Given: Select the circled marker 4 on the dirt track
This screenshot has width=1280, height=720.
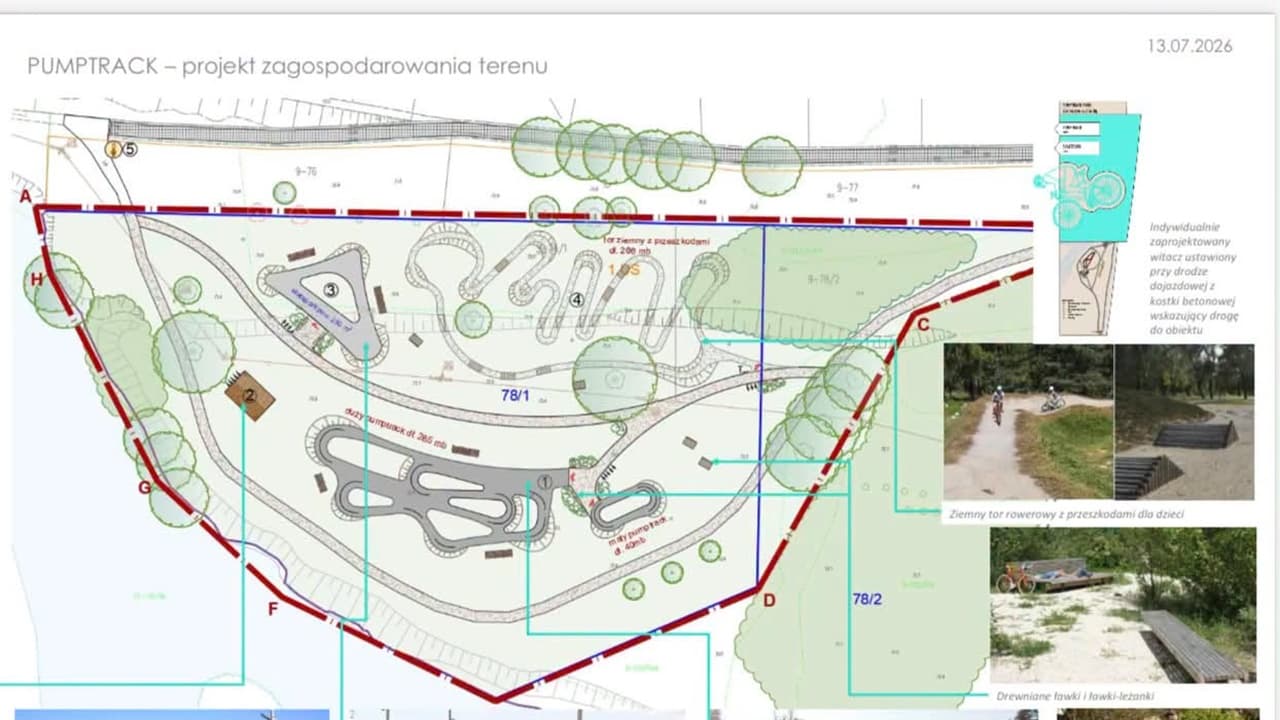Looking at the screenshot, I should pos(576,299).
